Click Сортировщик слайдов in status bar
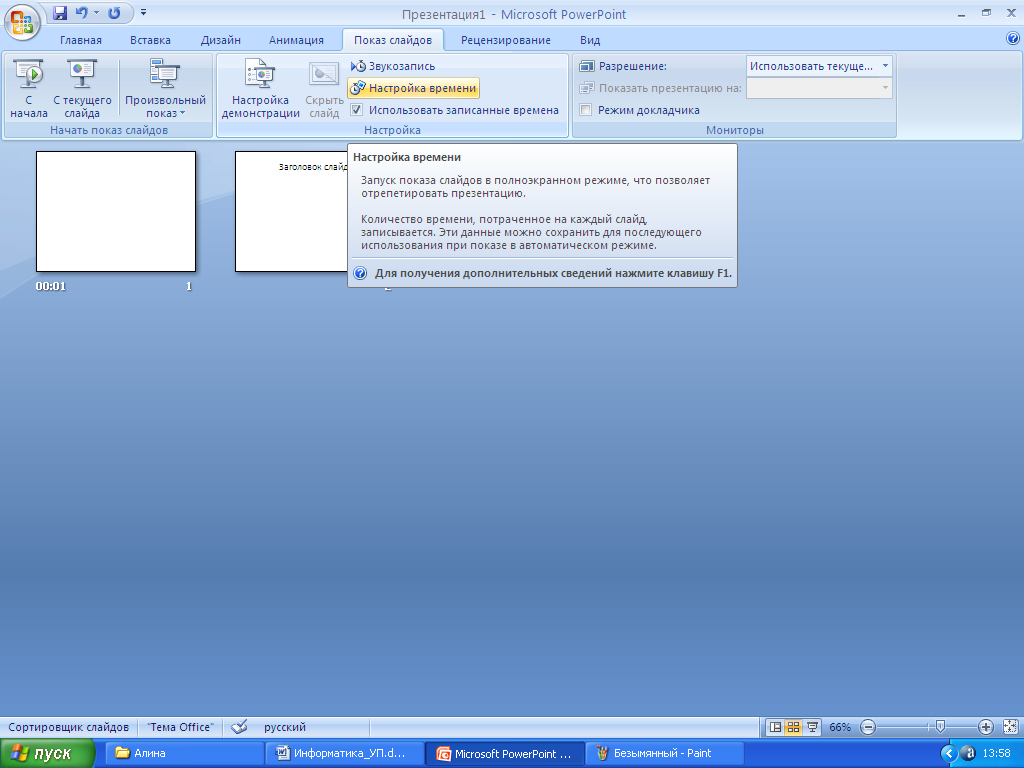The height and width of the screenshot is (768, 1024). pos(69,727)
